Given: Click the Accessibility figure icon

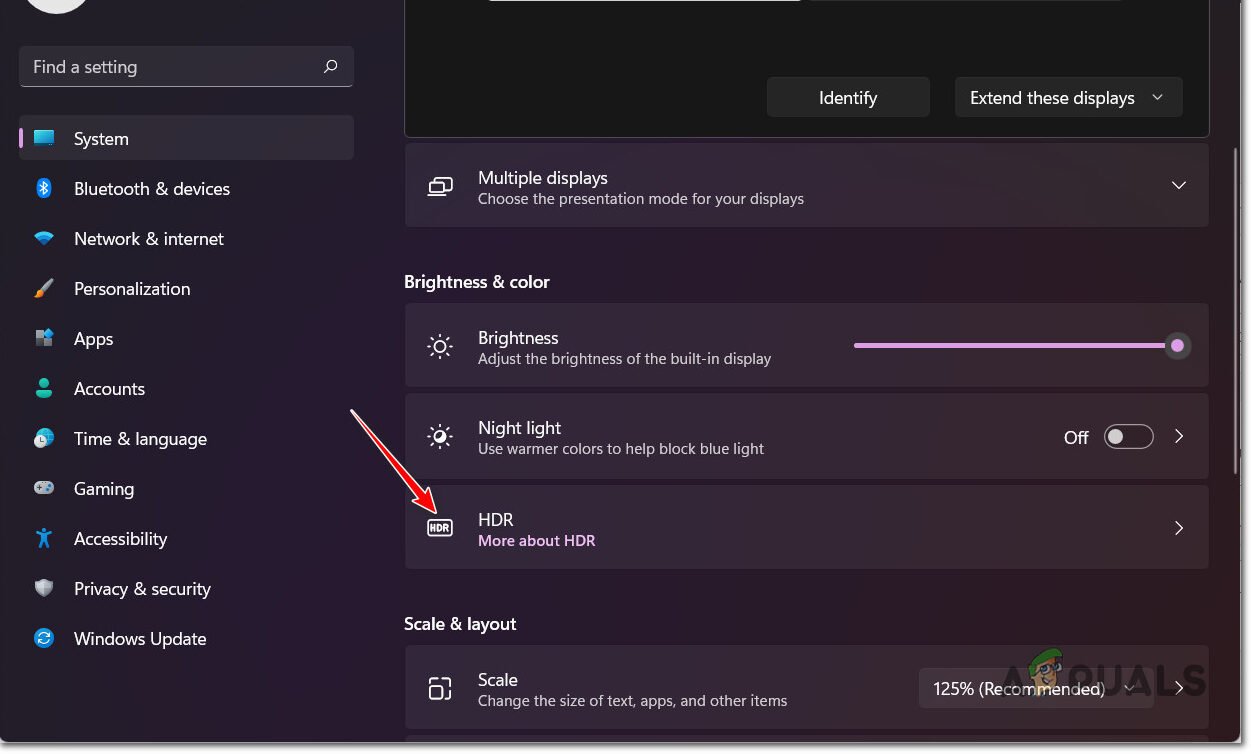Looking at the screenshot, I should pos(44,539).
